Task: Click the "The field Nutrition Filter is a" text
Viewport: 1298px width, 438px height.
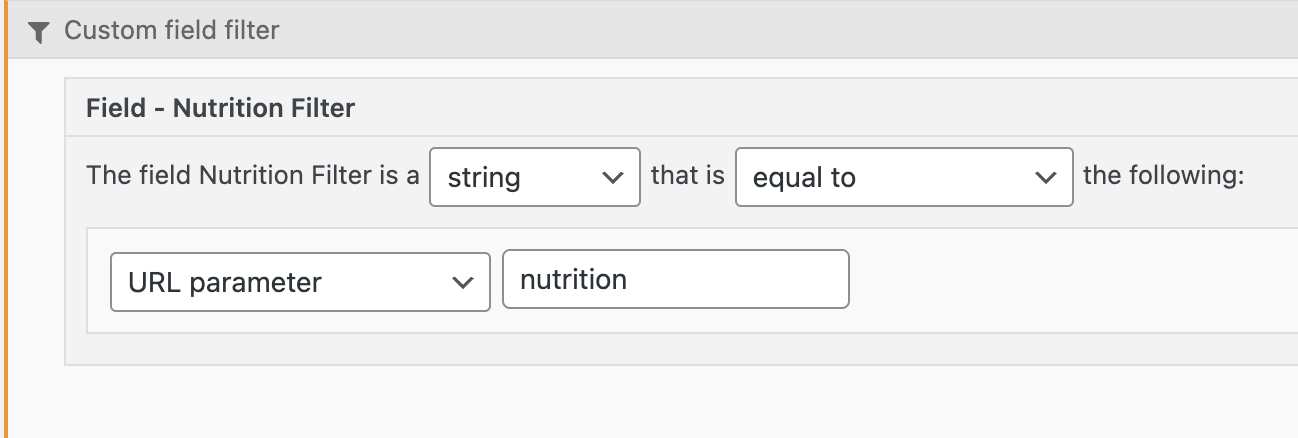Action: point(252,176)
